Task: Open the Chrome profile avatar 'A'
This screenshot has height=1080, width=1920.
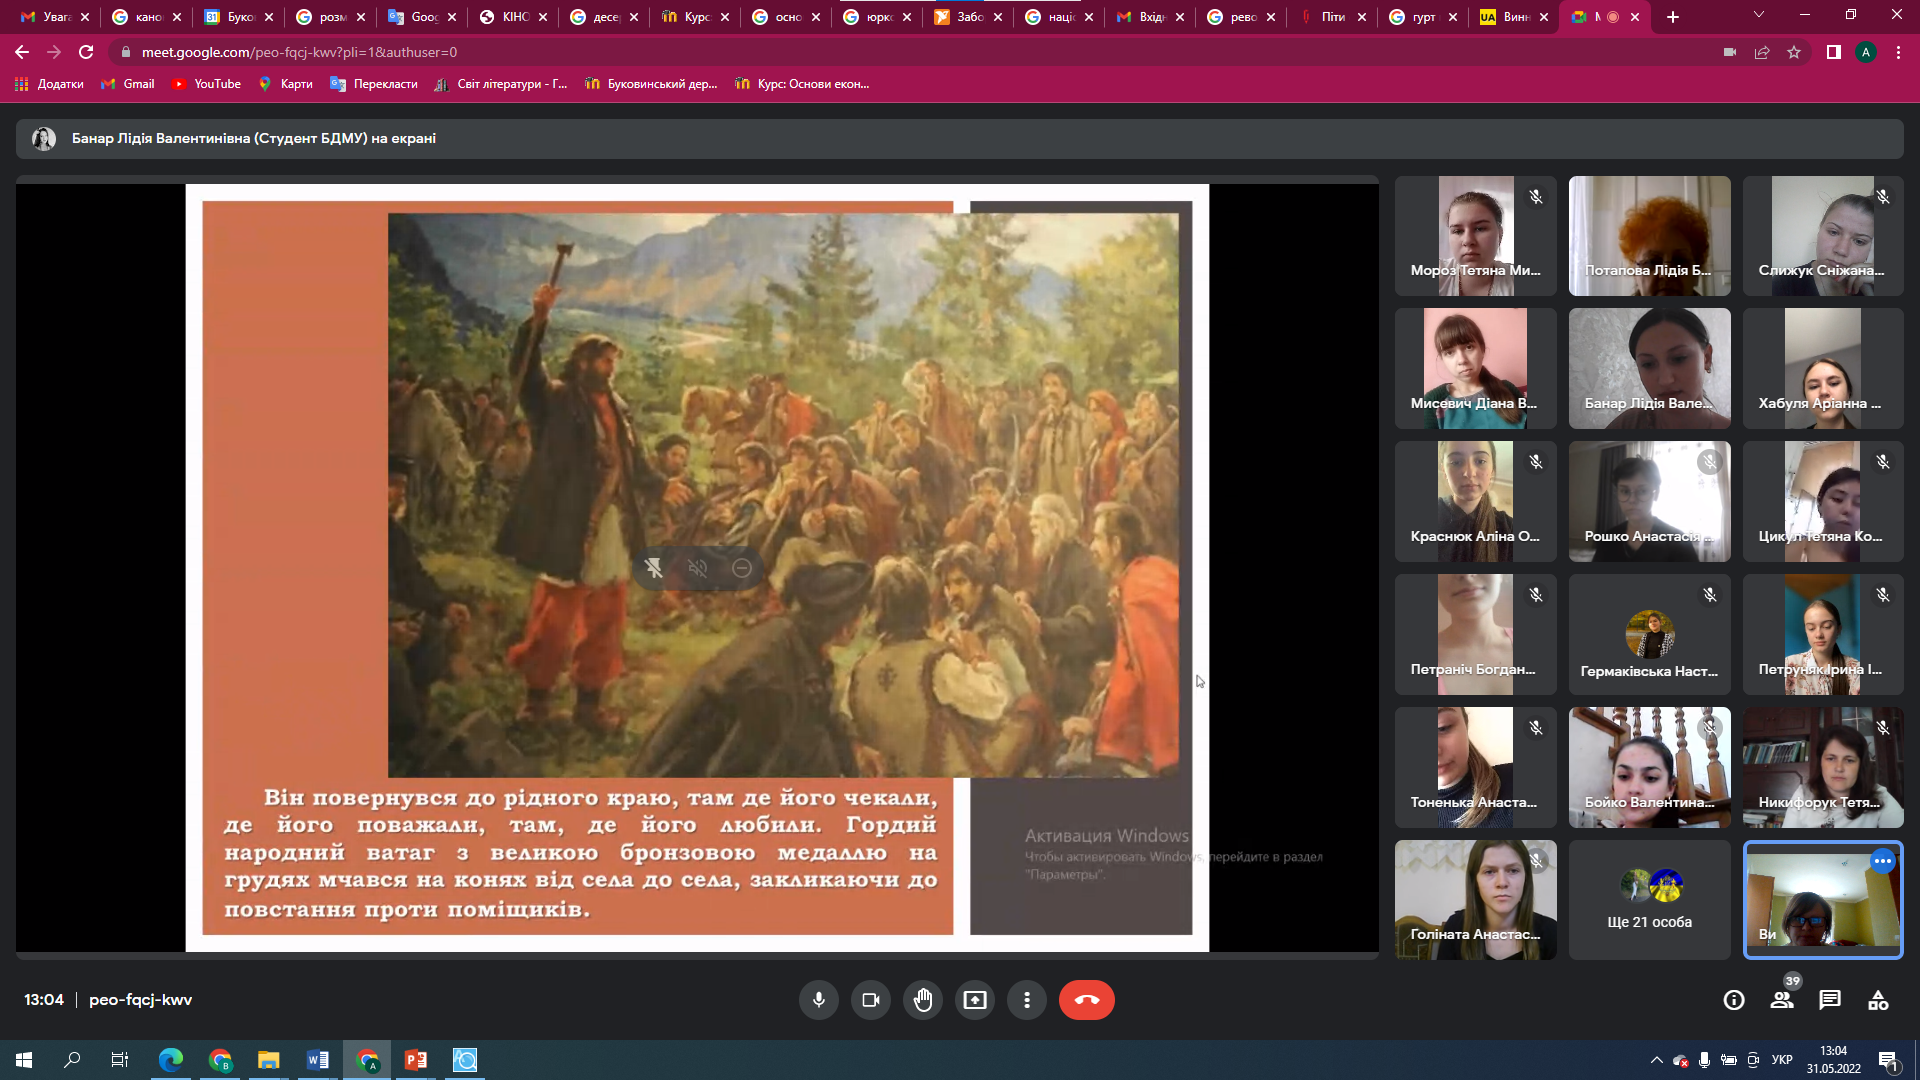Action: tap(1866, 52)
